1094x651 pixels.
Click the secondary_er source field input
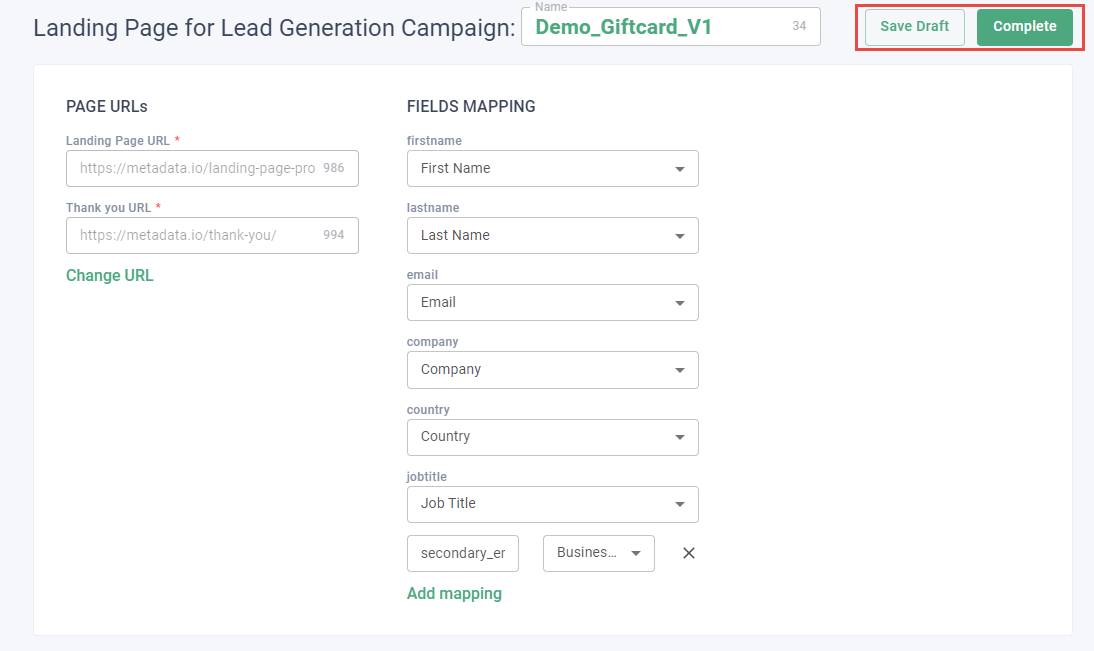click(463, 553)
